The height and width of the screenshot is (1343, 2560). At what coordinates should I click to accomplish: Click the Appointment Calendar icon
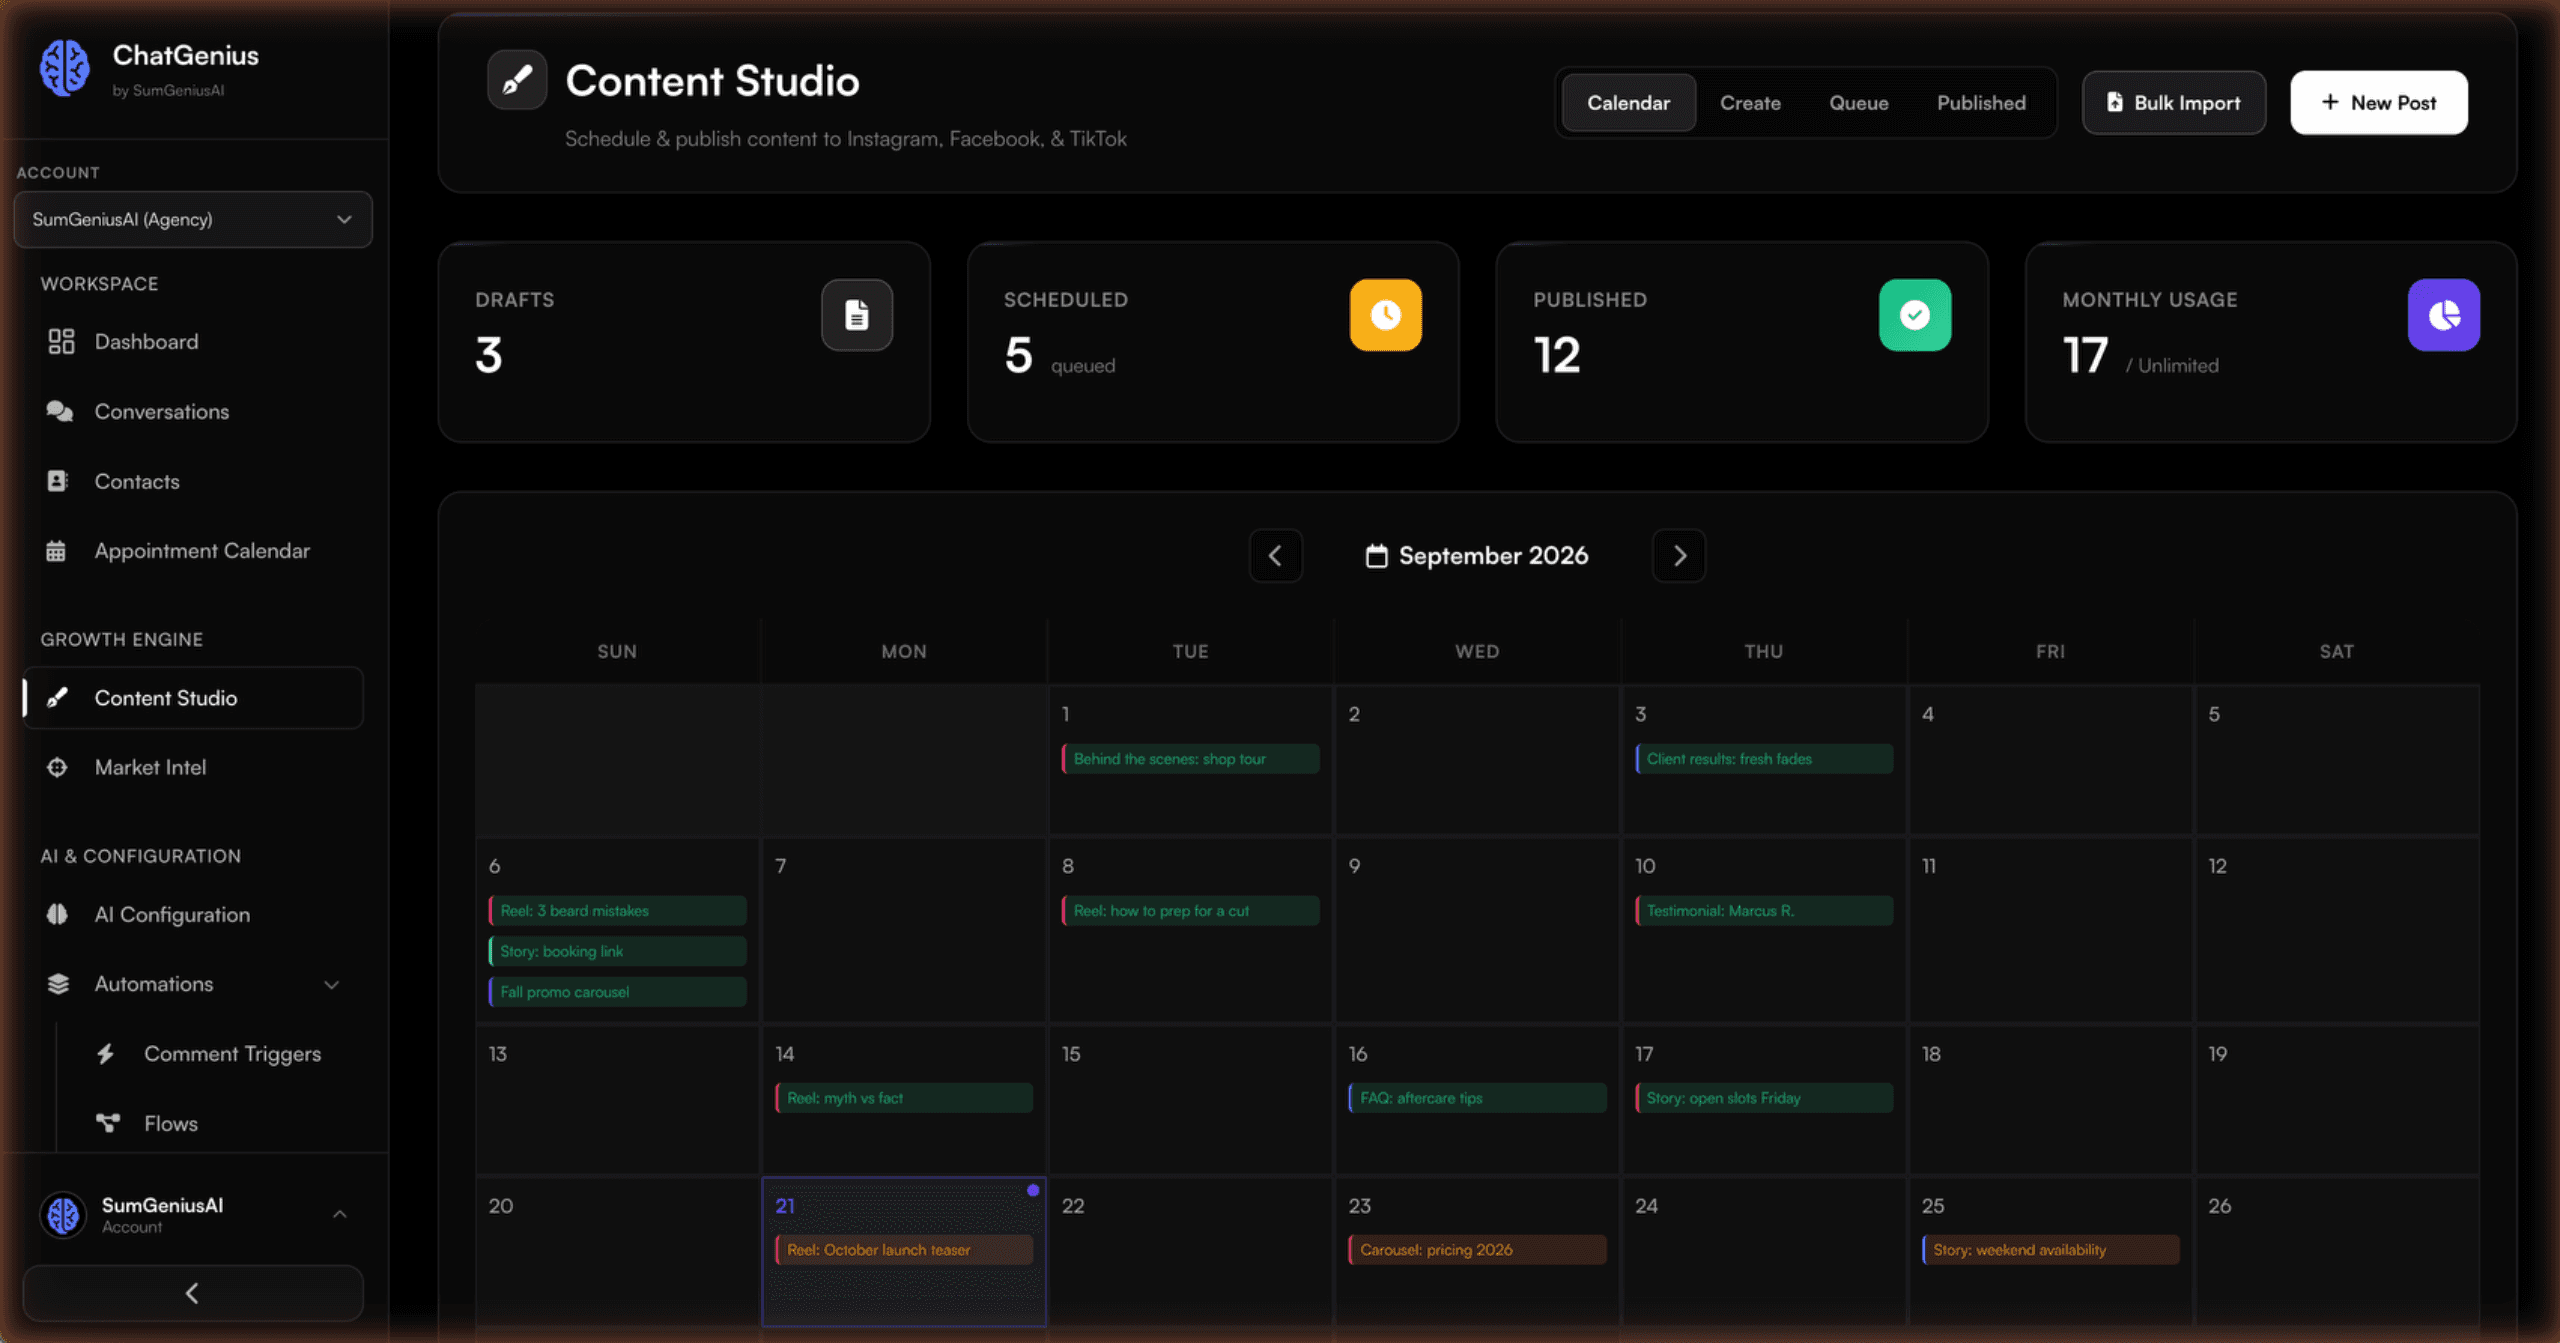click(56, 551)
